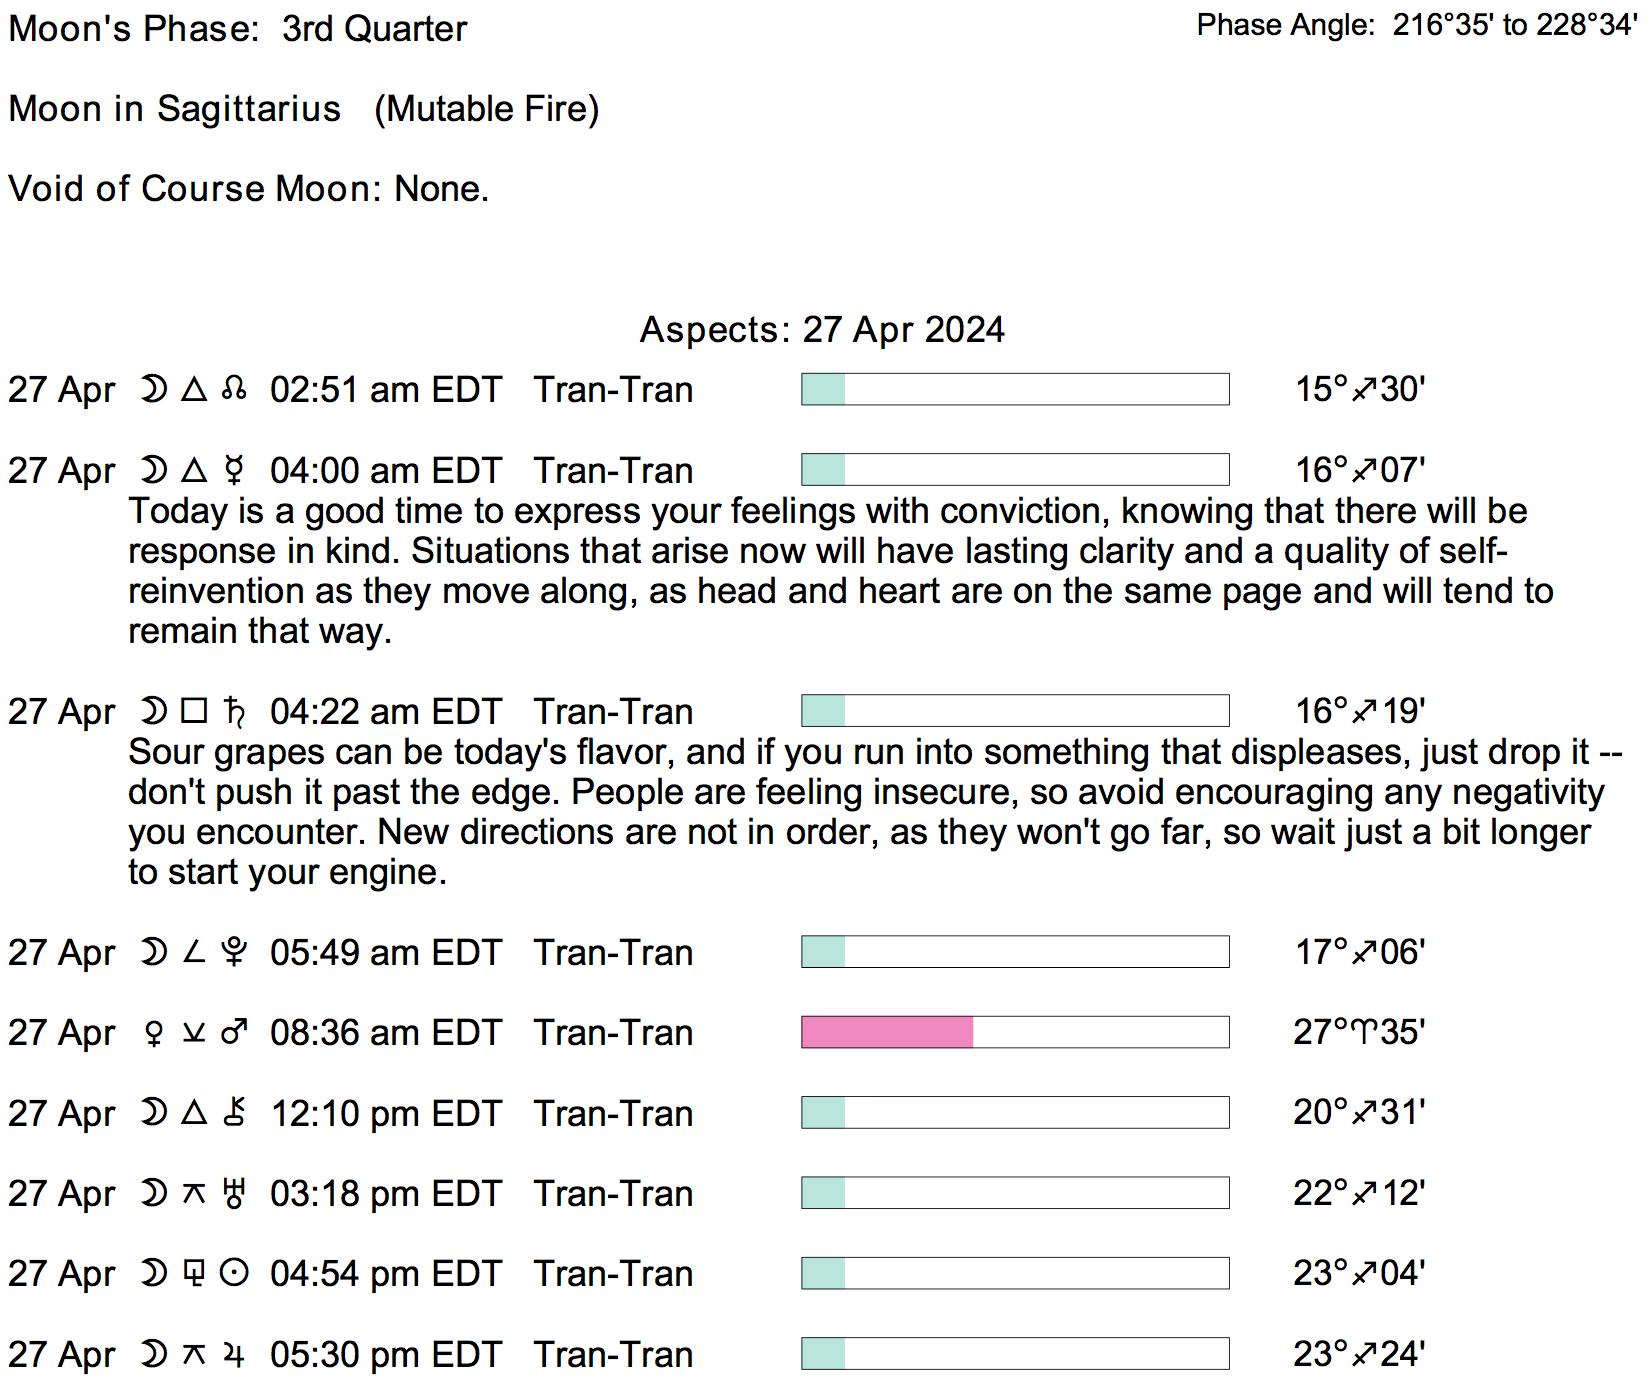Click the Chiron glyph in 12:10 pm row

point(234,1113)
